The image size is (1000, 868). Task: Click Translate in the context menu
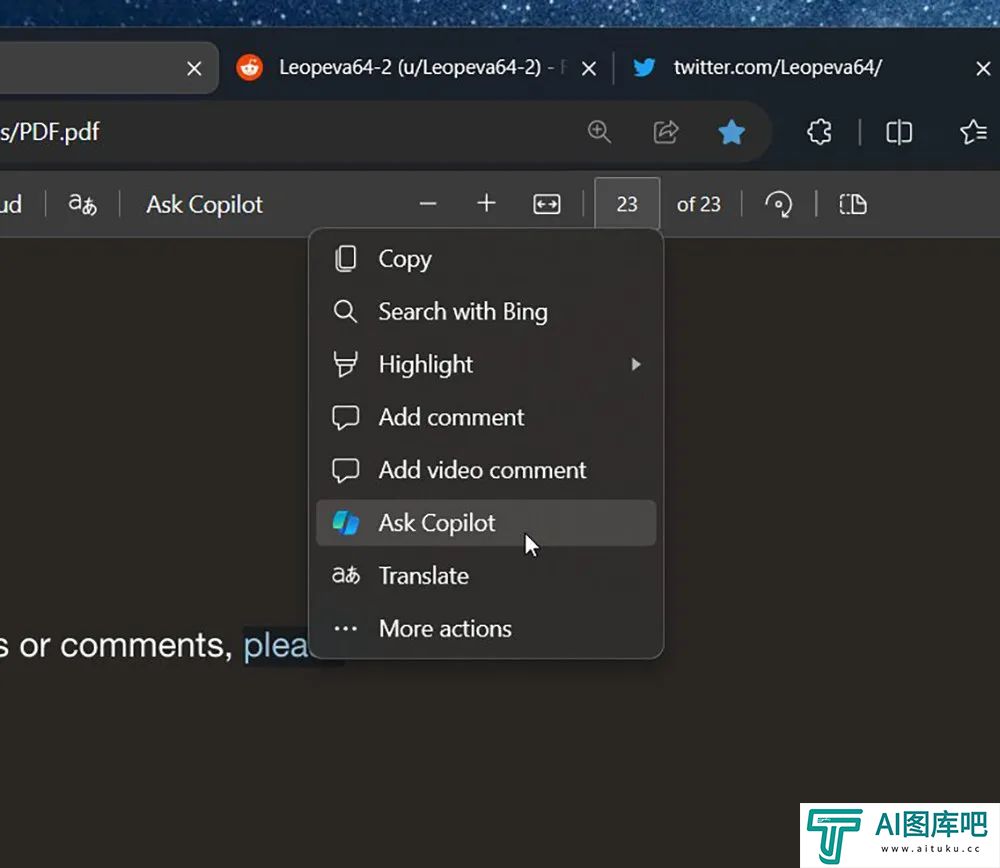(486, 576)
